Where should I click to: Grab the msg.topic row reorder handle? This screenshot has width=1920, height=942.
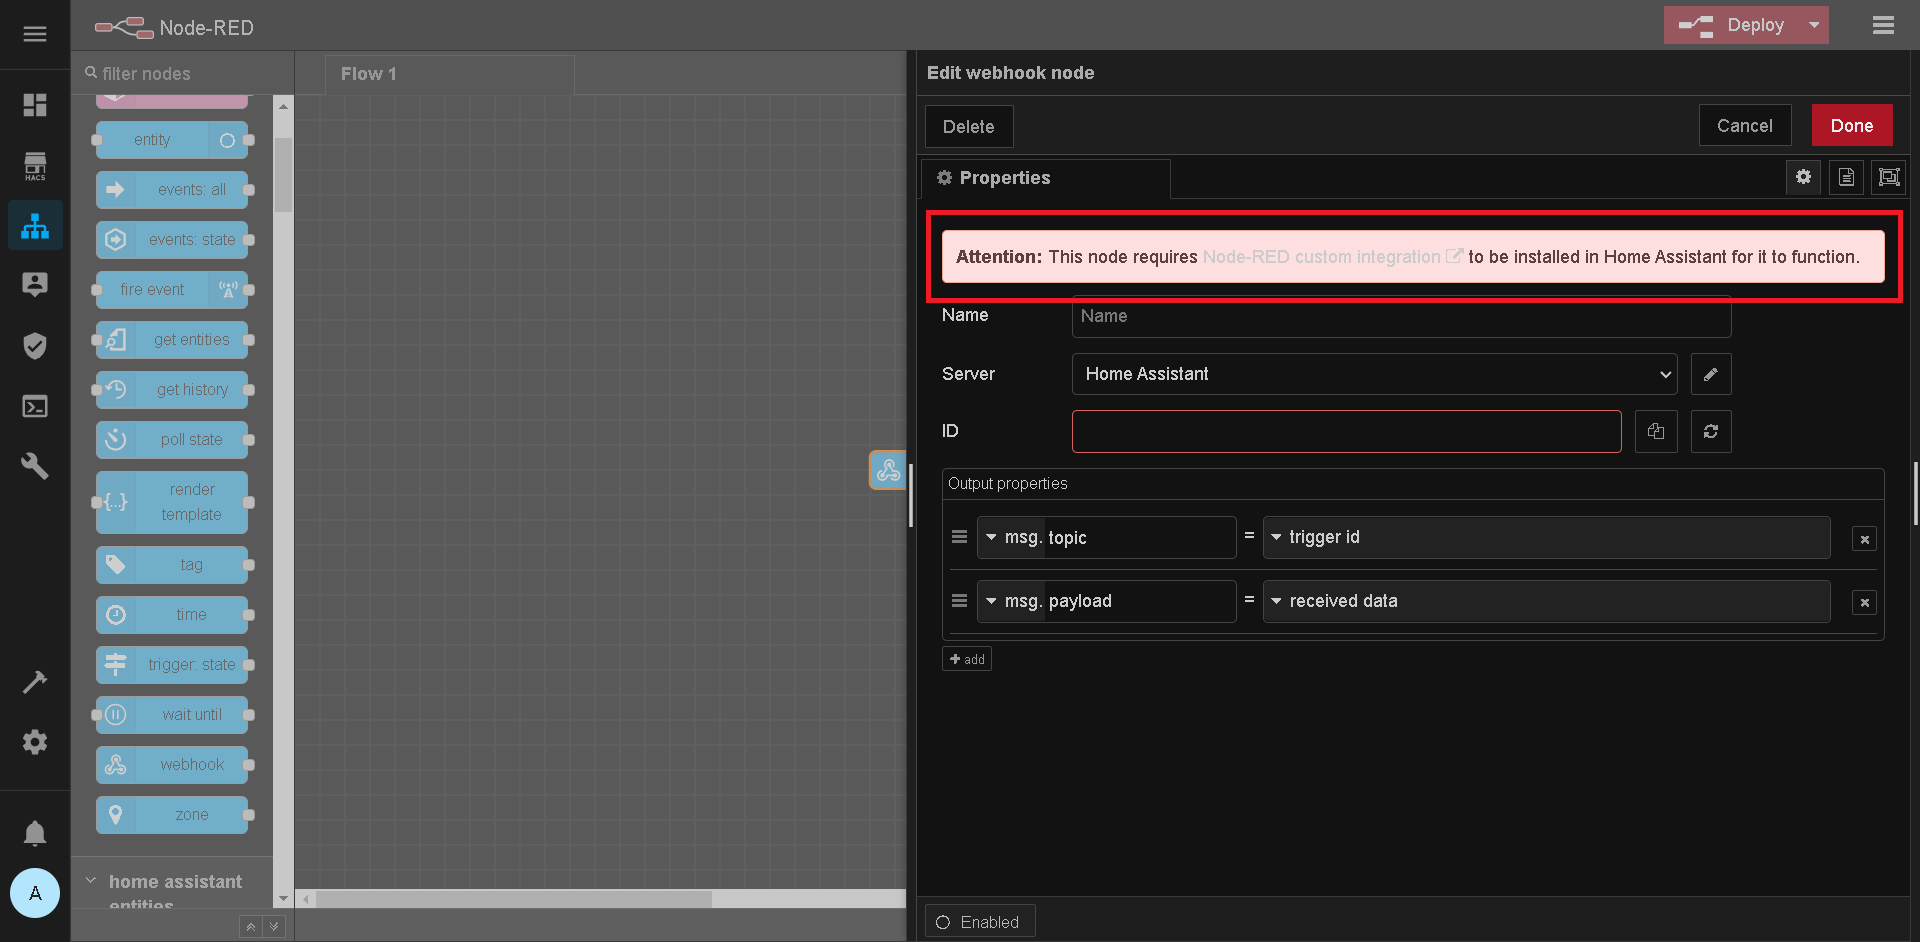point(959,537)
